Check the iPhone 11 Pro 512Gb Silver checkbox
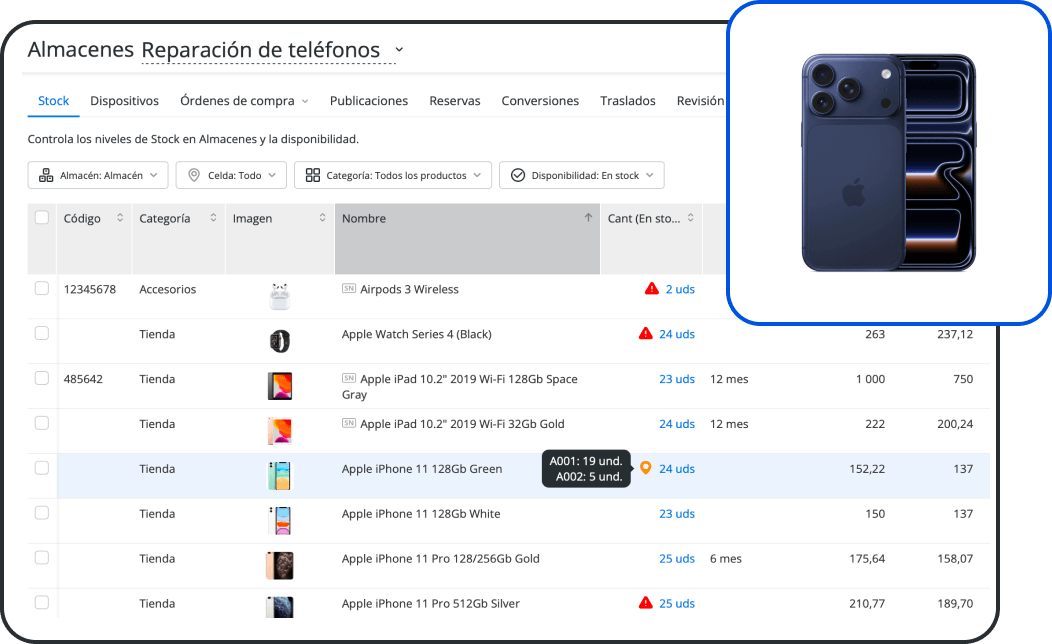 (42, 602)
